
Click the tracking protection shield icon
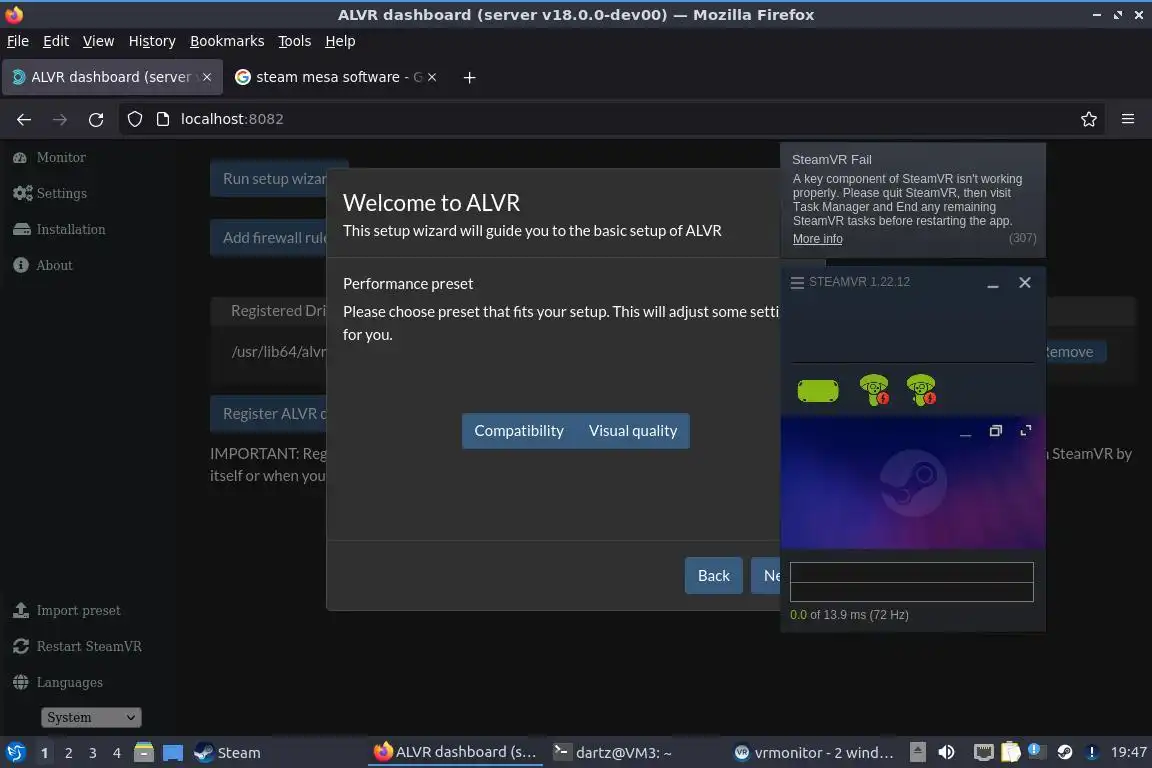point(134,119)
